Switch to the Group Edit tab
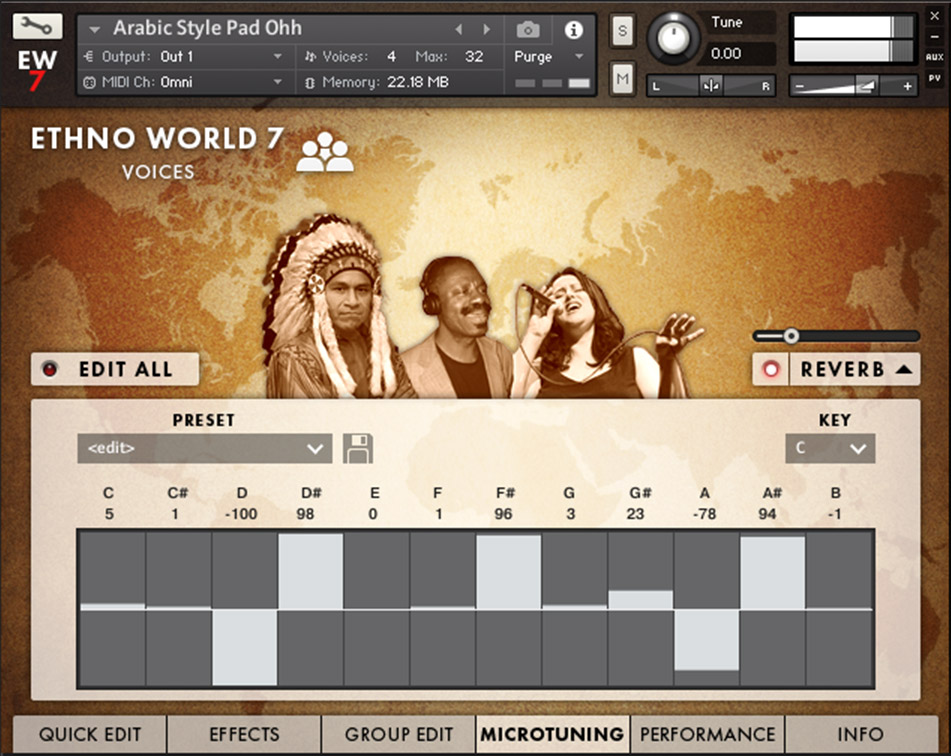The width and height of the screenshot is (951, 756). click(398, 734)
